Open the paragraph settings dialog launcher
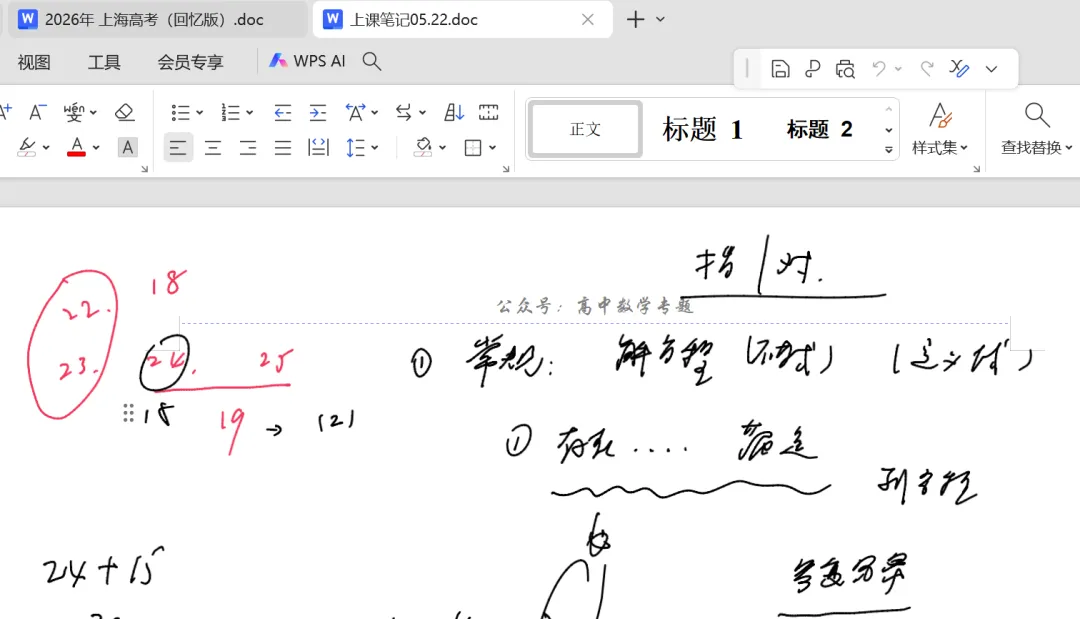 tap(506, 169)
